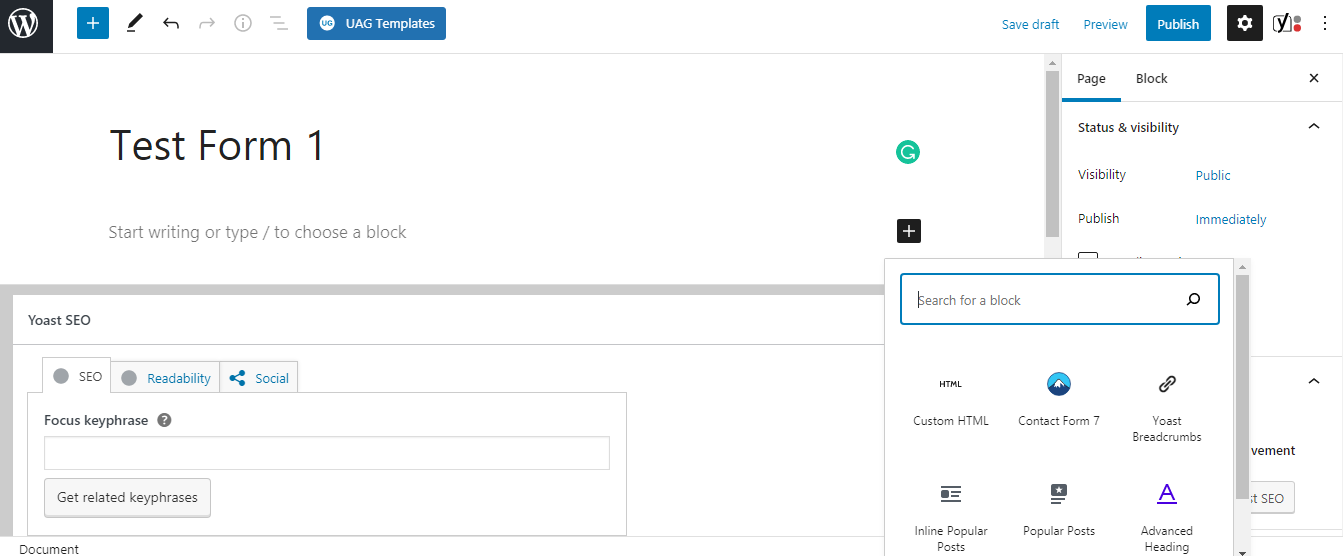
Task: Click the Focus keyphrase help icon
Action: pyautogui.click(x=165, y=420)
